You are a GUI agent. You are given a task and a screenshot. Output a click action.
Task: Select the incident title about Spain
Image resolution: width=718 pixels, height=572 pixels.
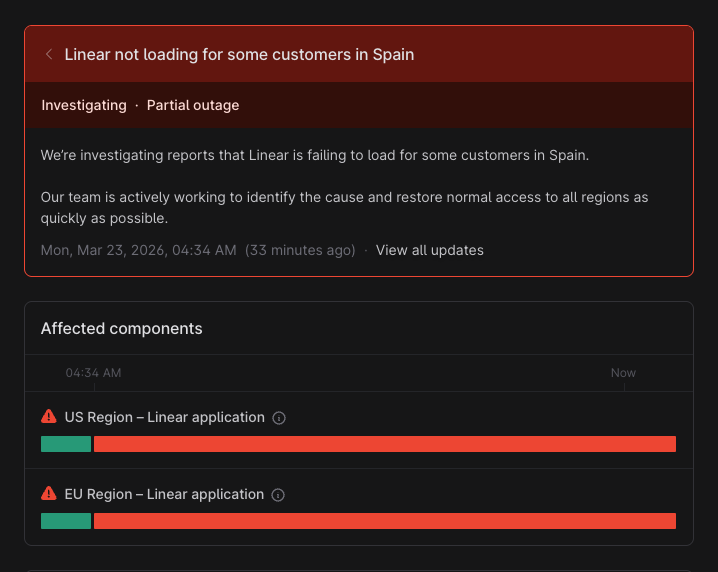coord(239,54)
